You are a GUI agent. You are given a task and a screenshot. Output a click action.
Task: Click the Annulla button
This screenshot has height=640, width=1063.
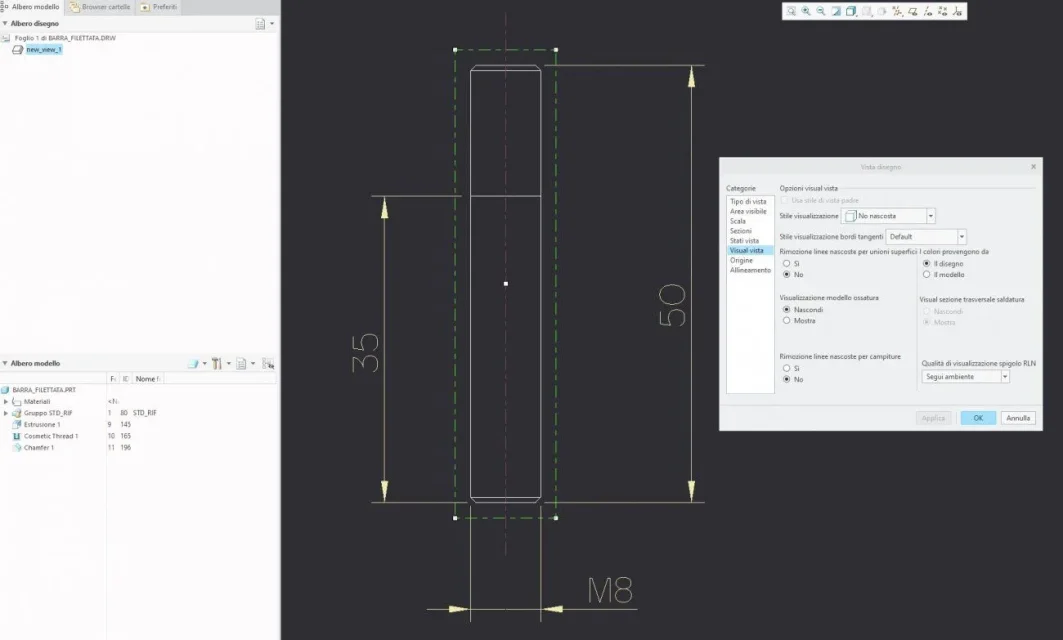pyautogui.click(x=1017, y=418)
